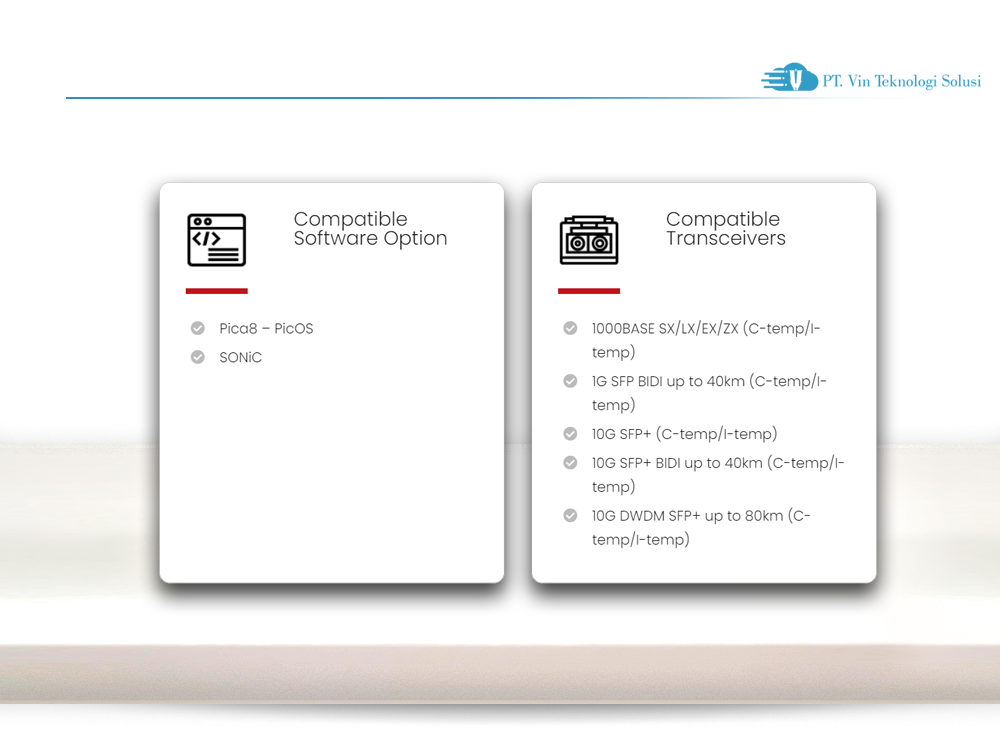Screen dimensions: 1000x750
Task: Toggle the check for 10G SFP+ BIDI
Action: [570, 463]
